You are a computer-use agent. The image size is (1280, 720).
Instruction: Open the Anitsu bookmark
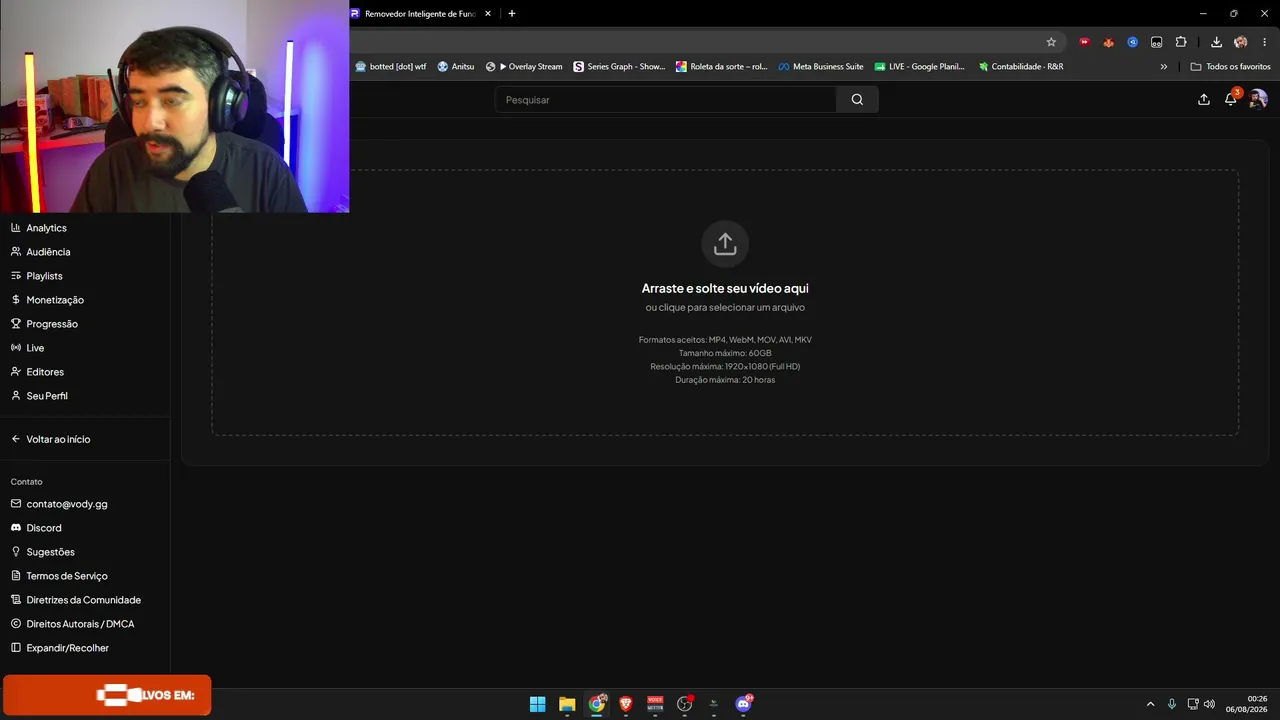click(456, 67)
